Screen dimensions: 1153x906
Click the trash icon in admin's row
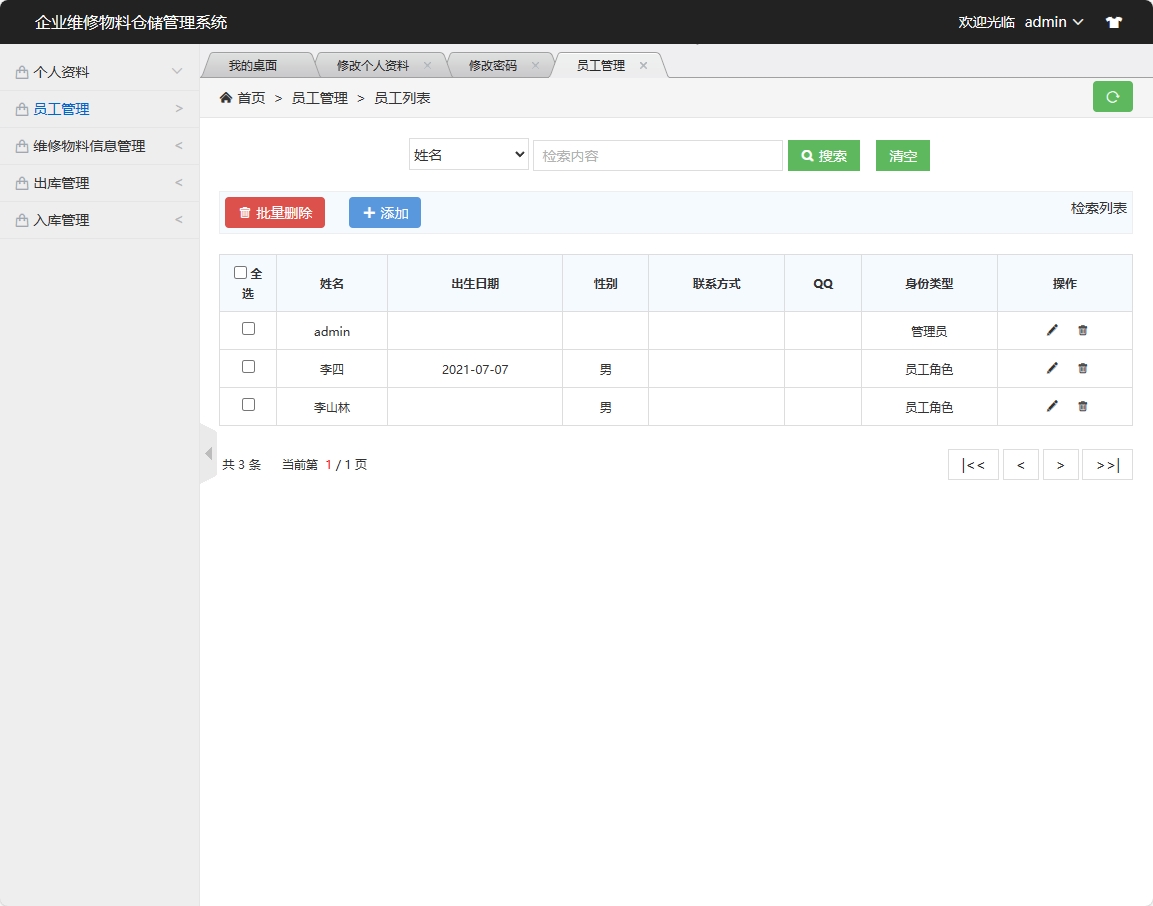click(1082, 329)
